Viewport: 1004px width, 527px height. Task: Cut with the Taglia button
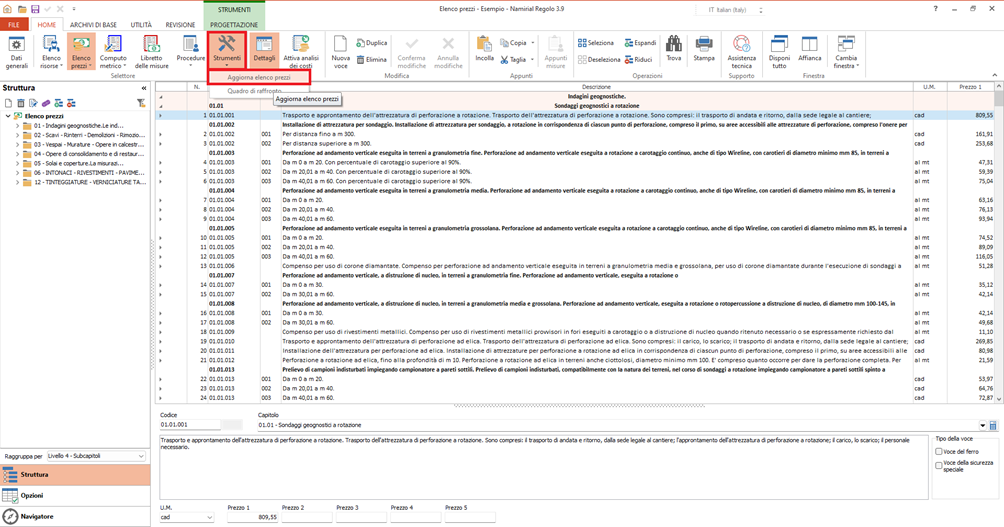click(x=514, y=60)
